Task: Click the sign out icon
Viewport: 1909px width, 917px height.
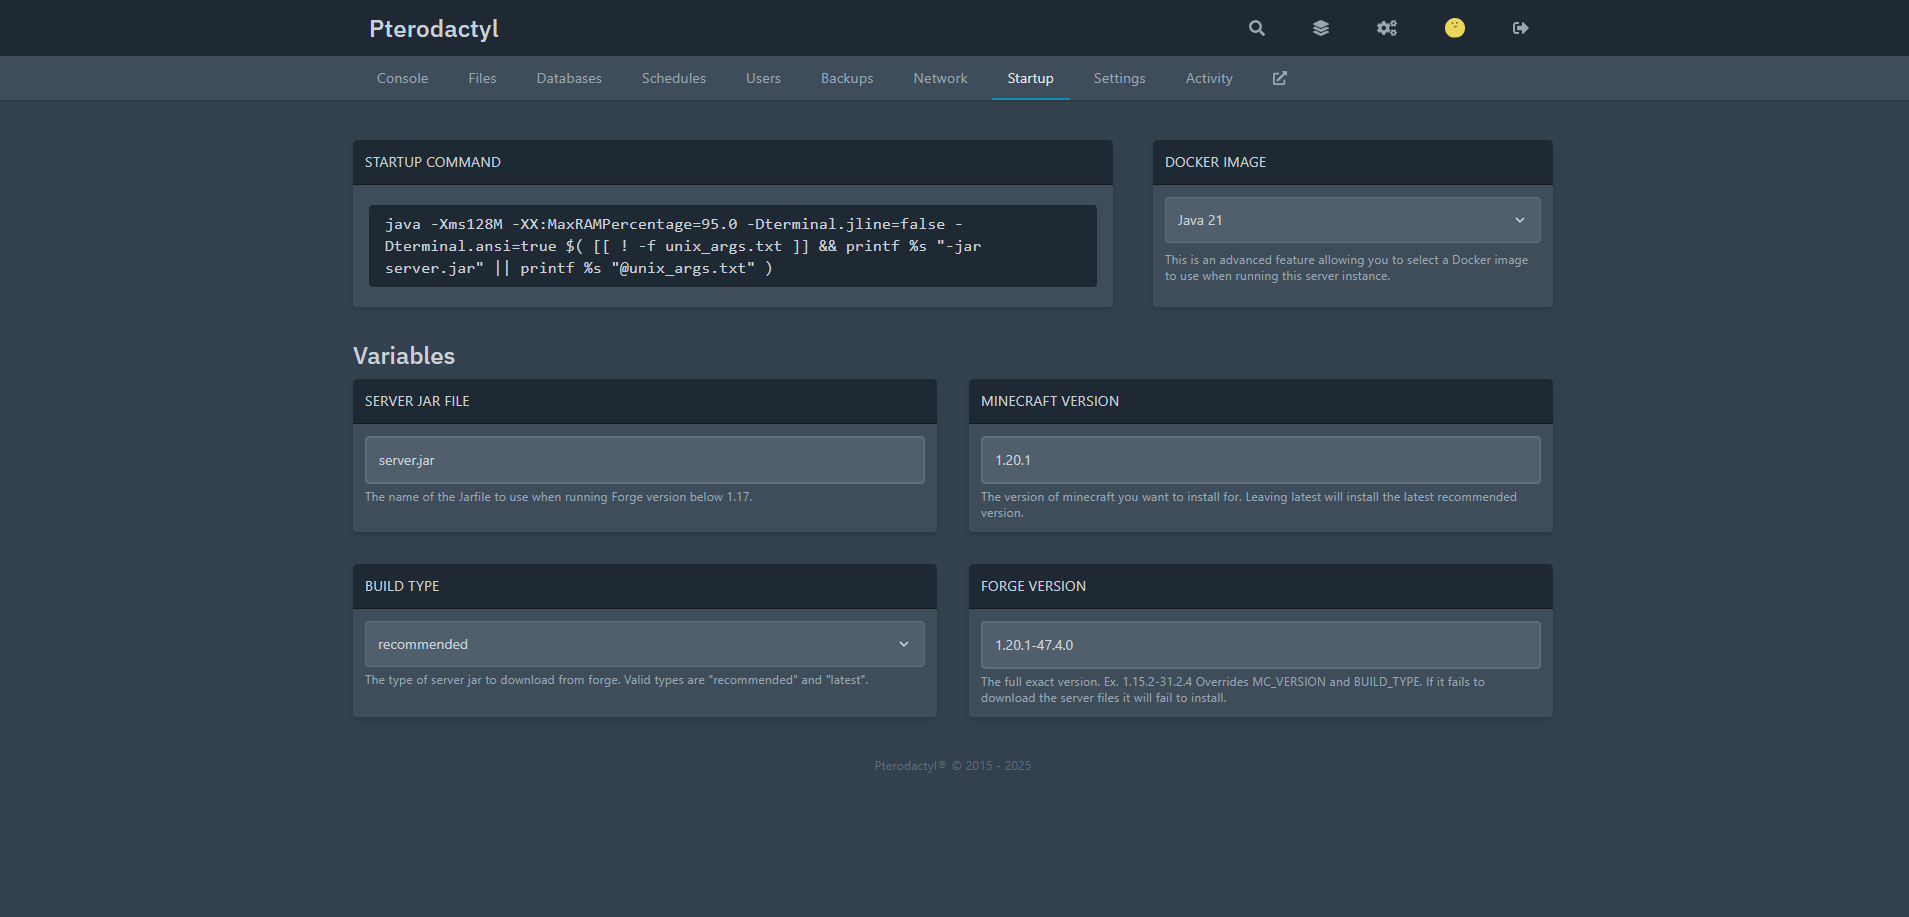Action: [1521, 28]
